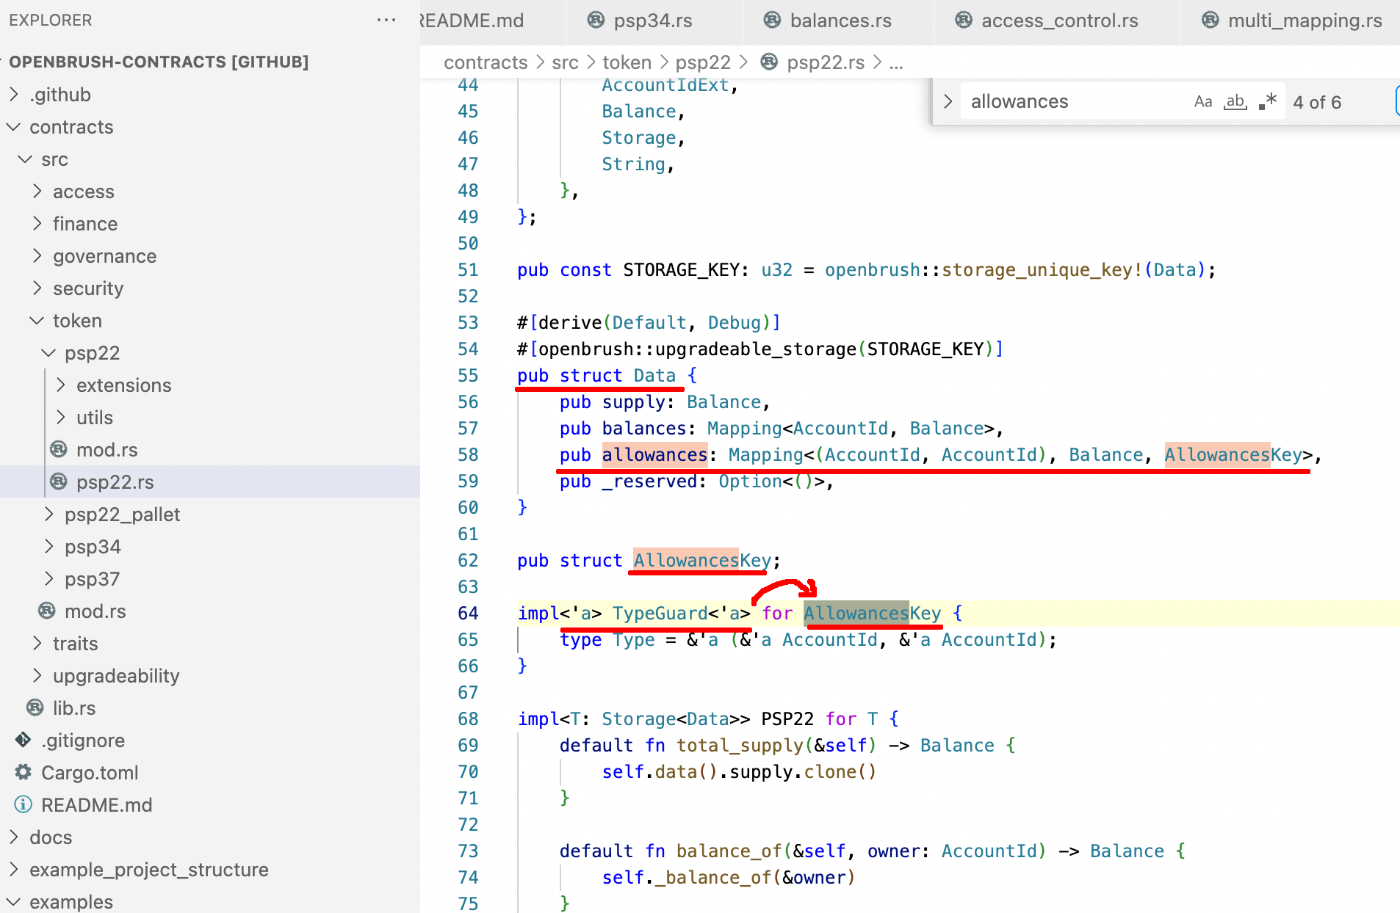Switch to the balances.rs tab

click(840, 20)
